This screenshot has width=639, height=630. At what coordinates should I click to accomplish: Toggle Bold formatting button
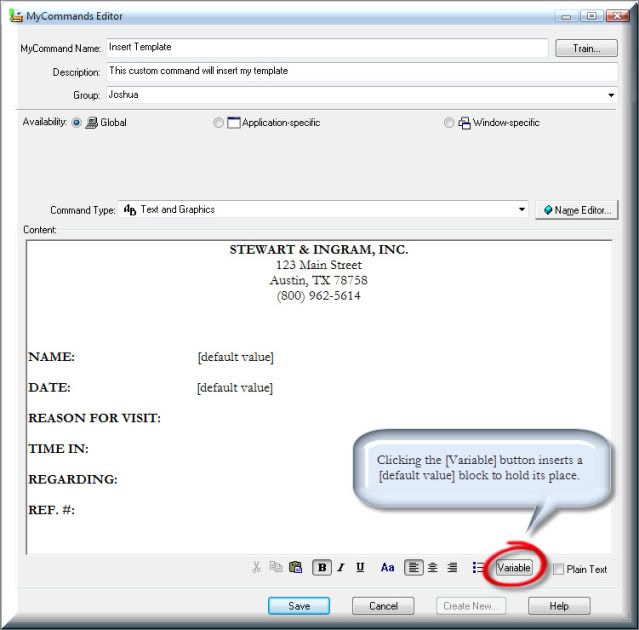point(322,567)
